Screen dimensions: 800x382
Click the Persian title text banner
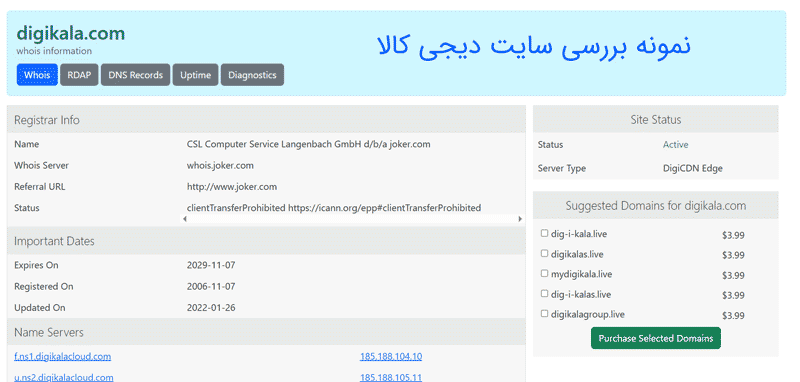click(x=534, y=46)
